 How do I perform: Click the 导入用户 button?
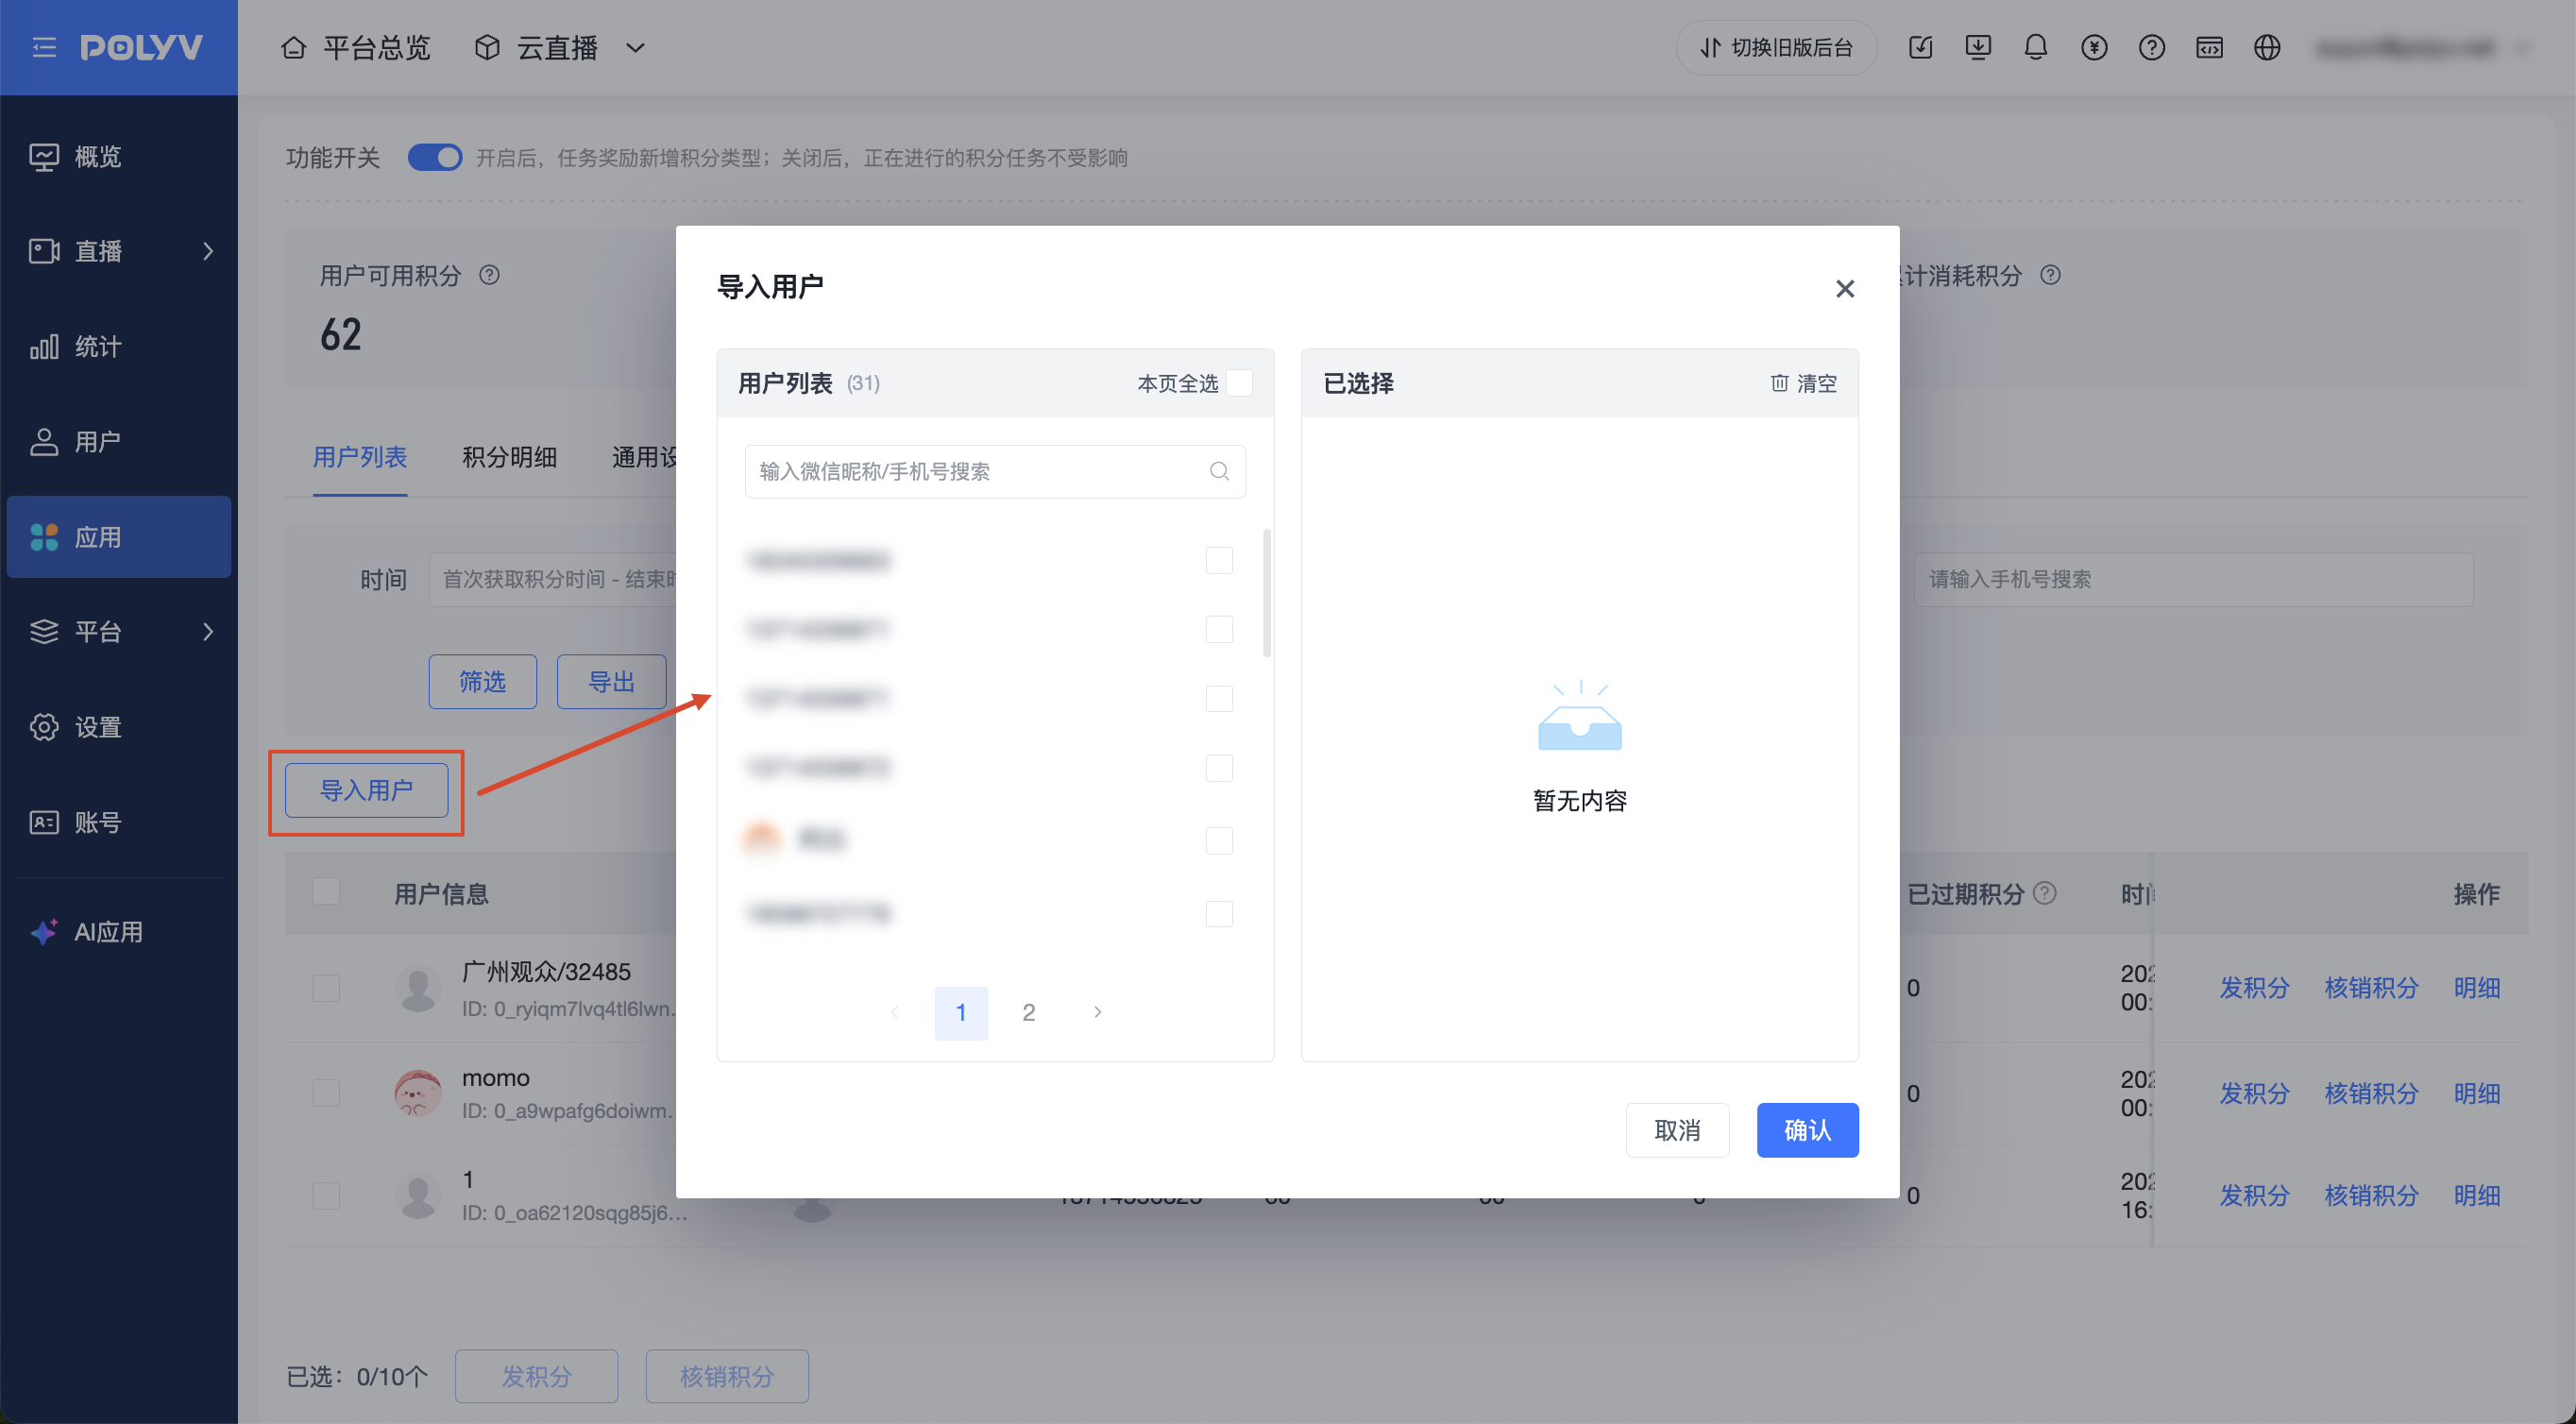[x=366, y=790]
